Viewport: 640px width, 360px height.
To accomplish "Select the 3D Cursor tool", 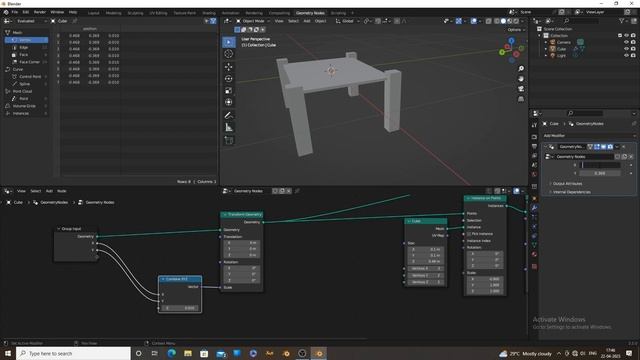I will point(229,54).
